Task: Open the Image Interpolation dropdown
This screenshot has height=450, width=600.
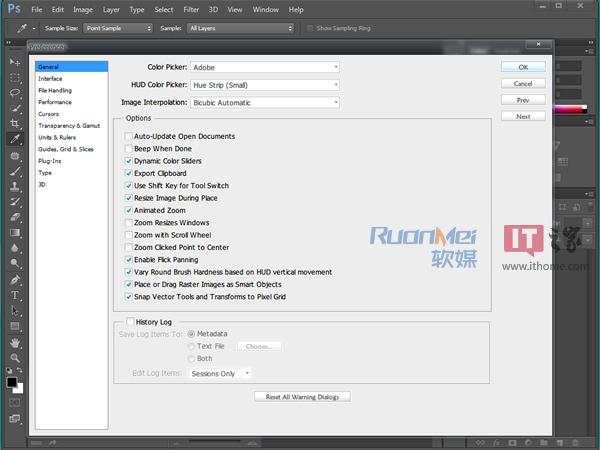Action: (x=265, y=103)
